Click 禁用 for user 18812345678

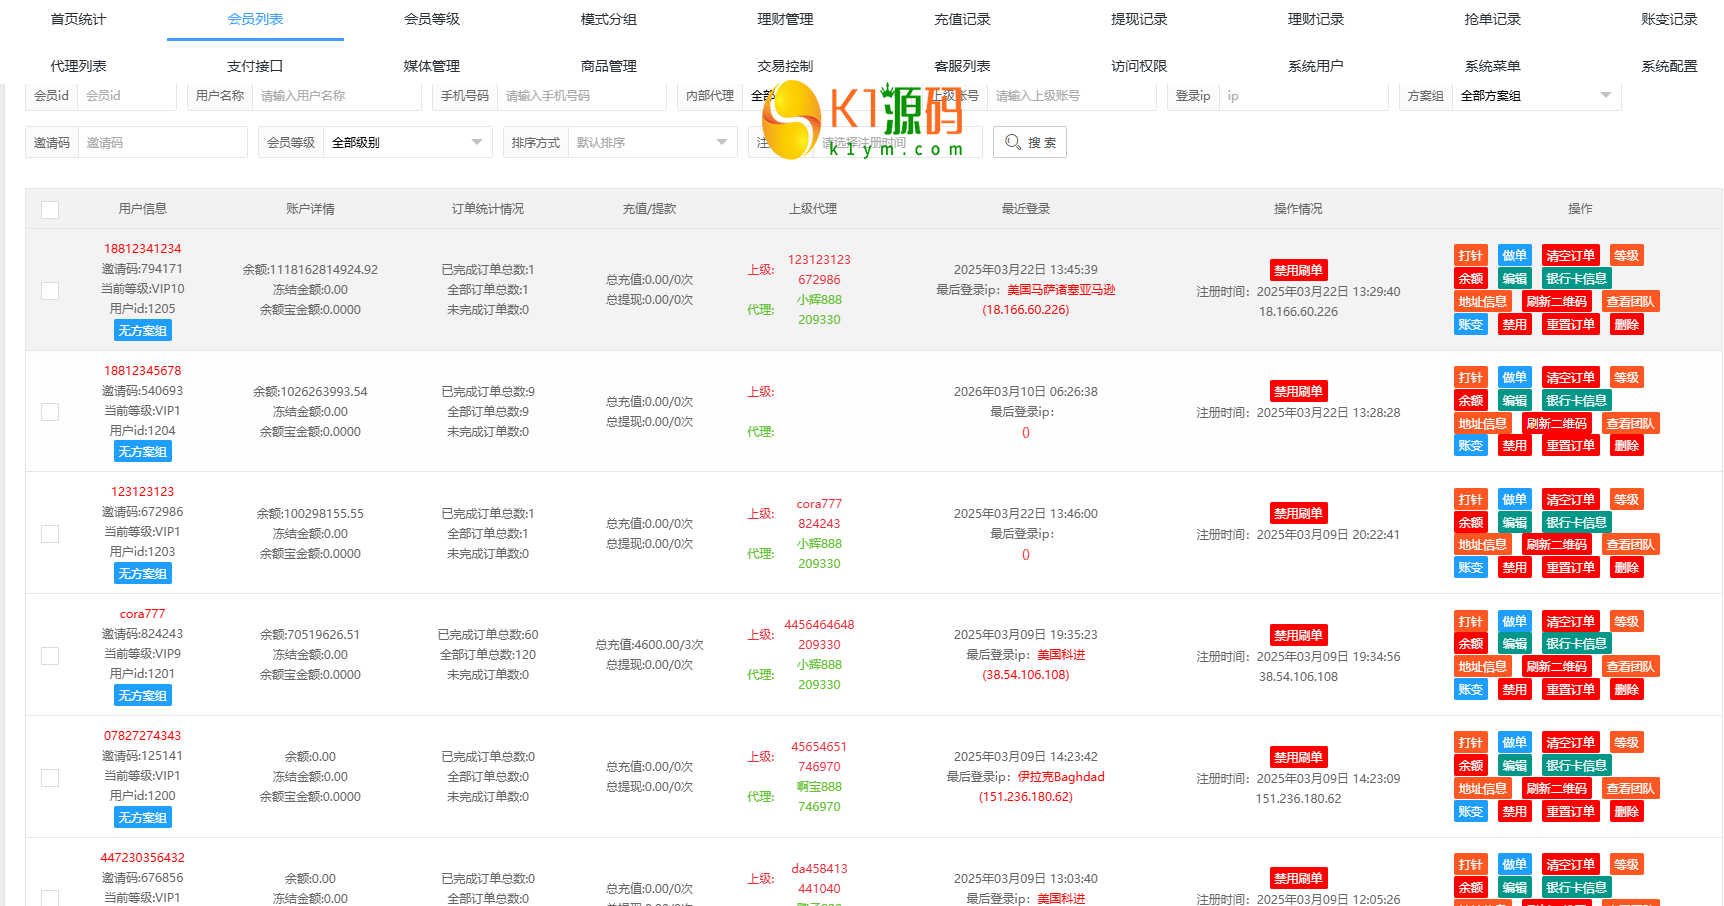click(1514, 446)
